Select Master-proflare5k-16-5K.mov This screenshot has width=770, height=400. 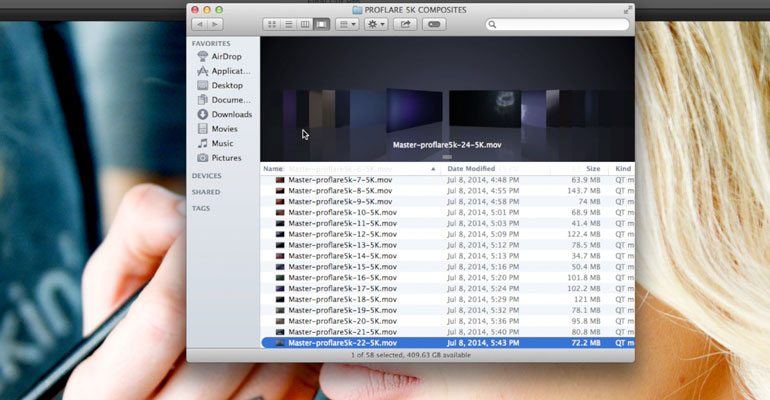[x=447, y=278]
